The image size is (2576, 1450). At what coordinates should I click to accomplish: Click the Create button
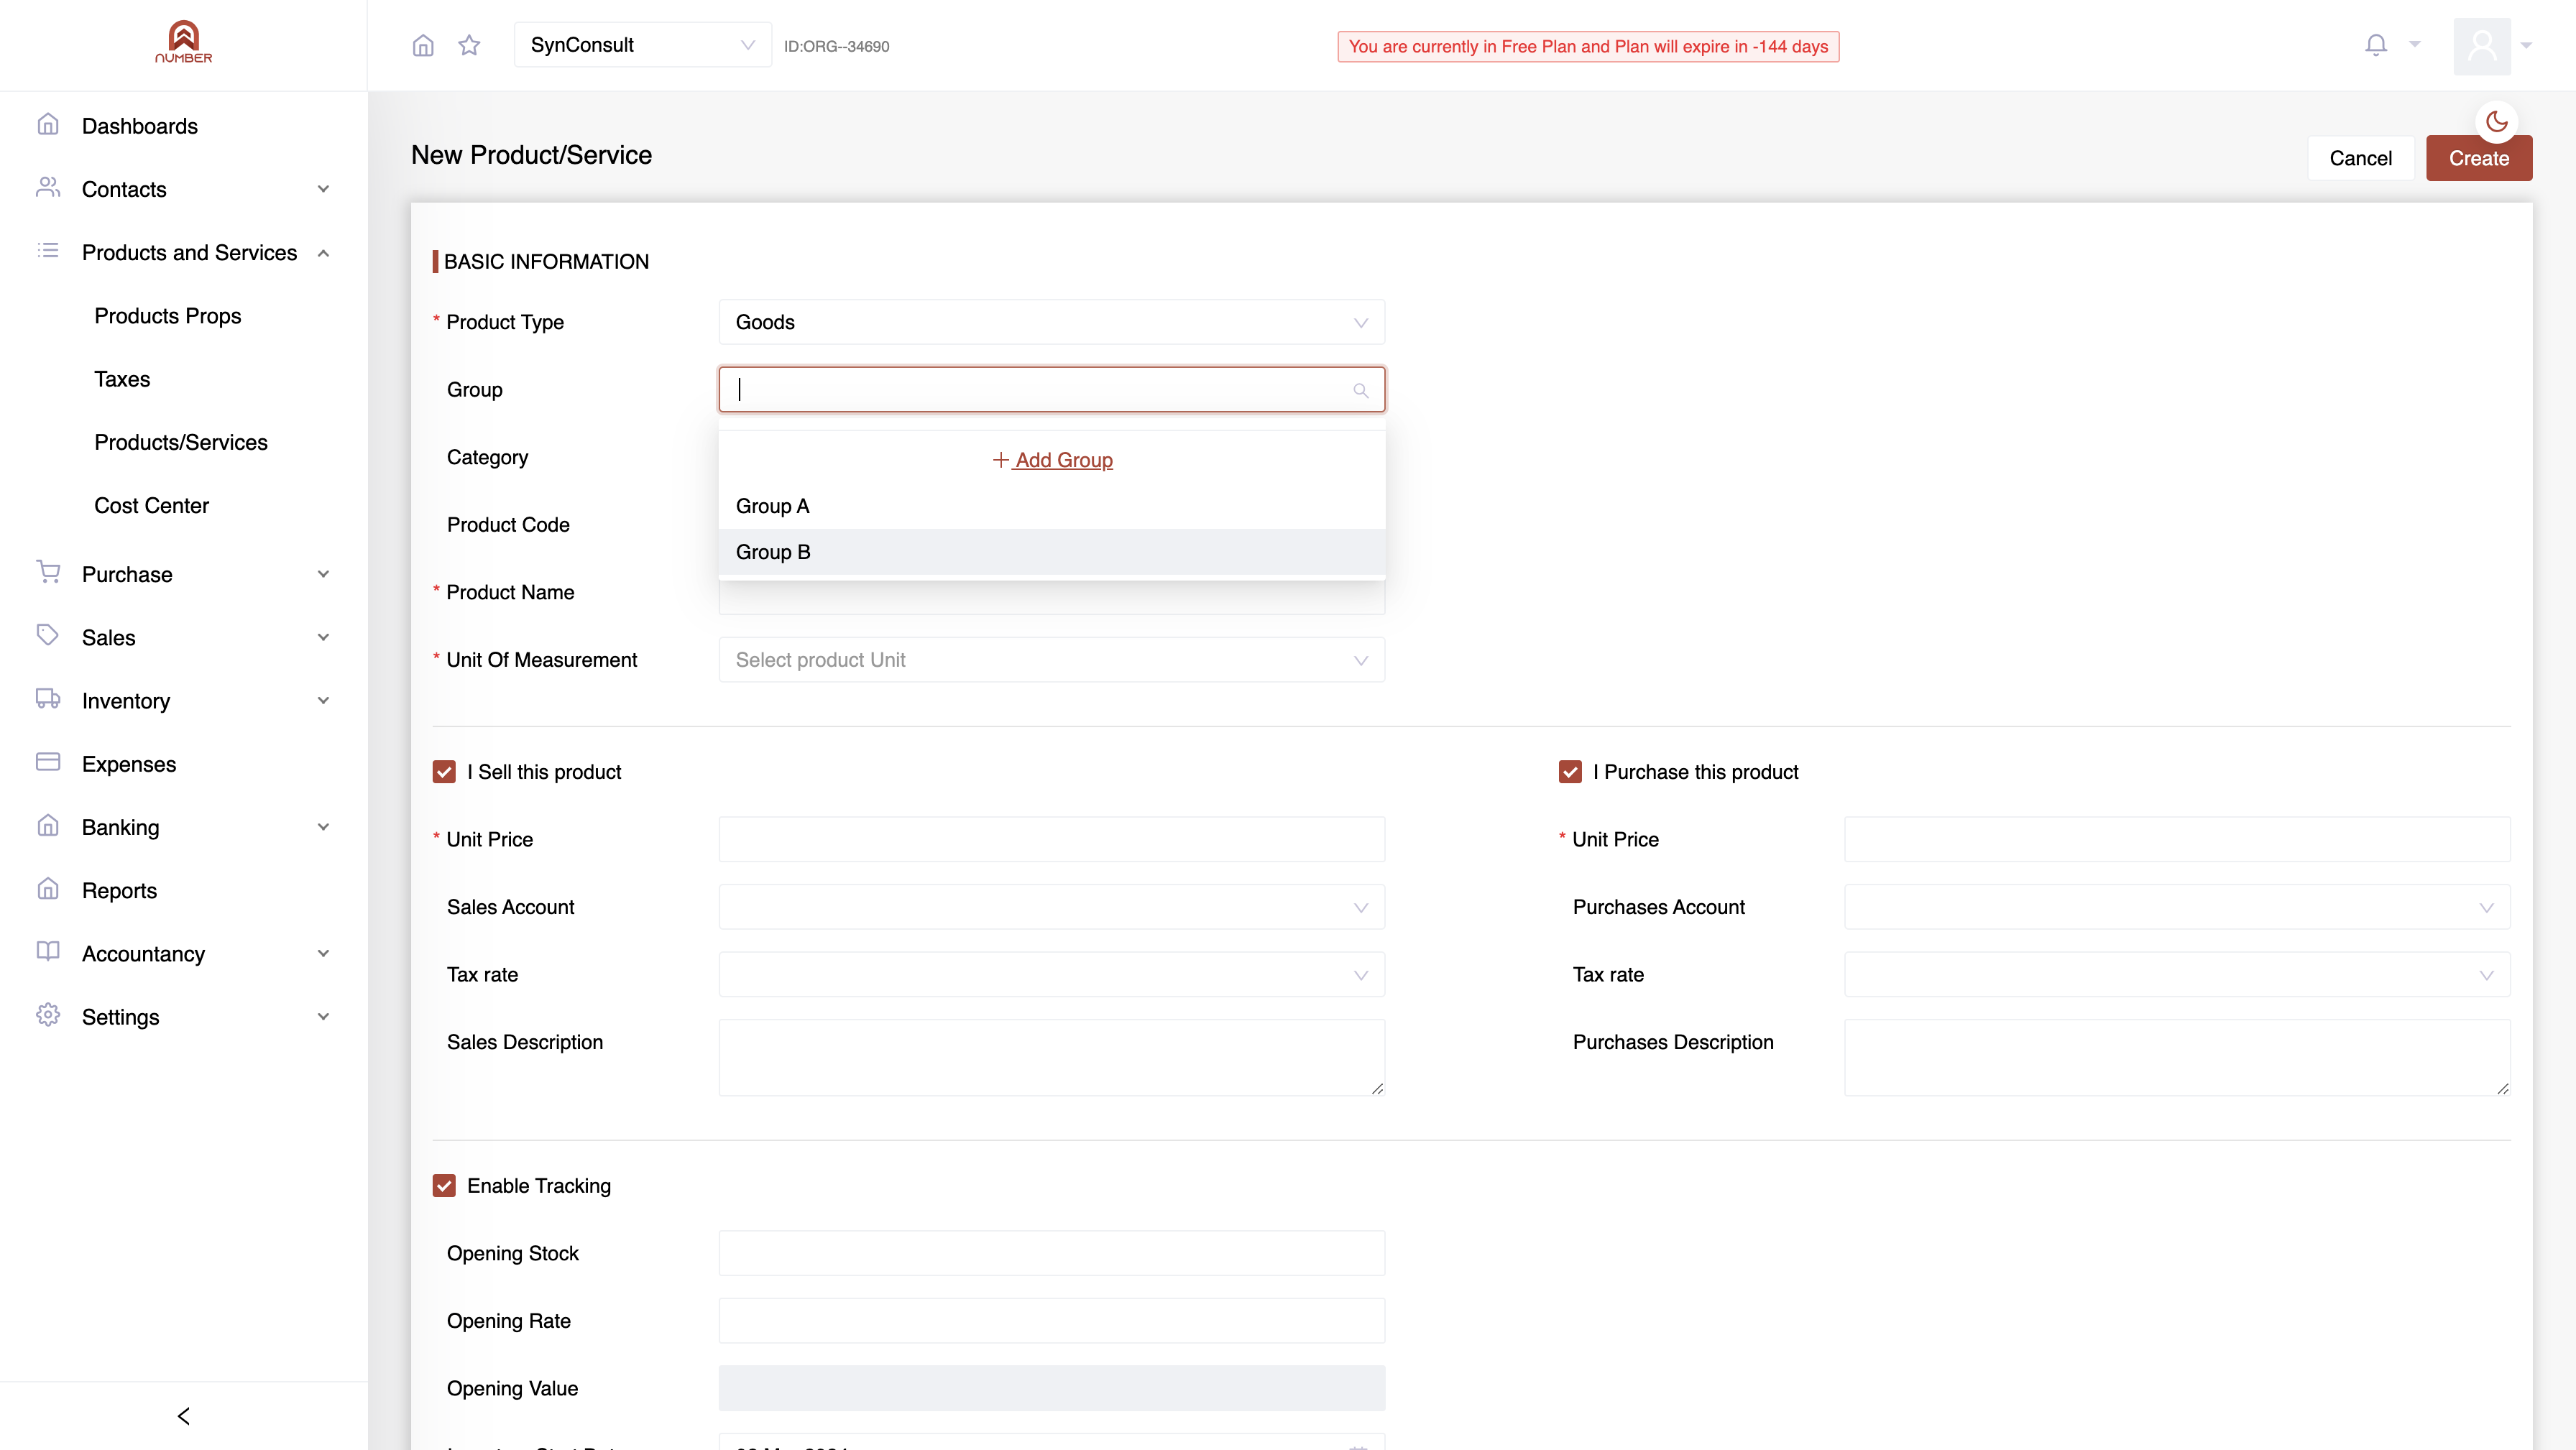pos(2478,158)
